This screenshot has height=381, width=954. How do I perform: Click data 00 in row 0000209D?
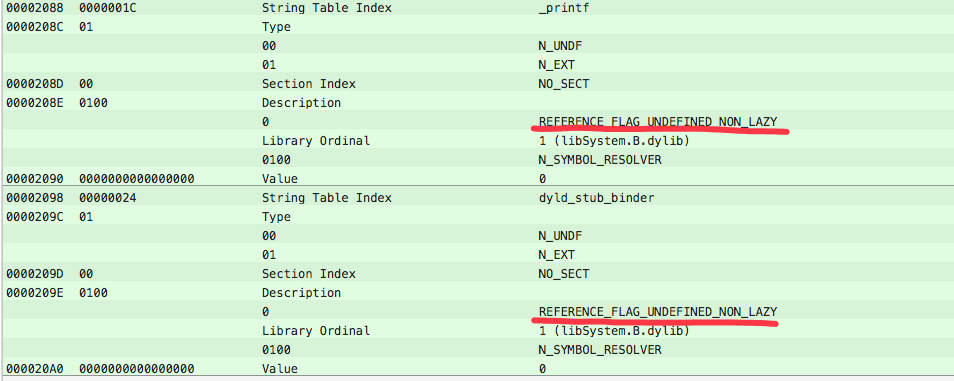86,274
